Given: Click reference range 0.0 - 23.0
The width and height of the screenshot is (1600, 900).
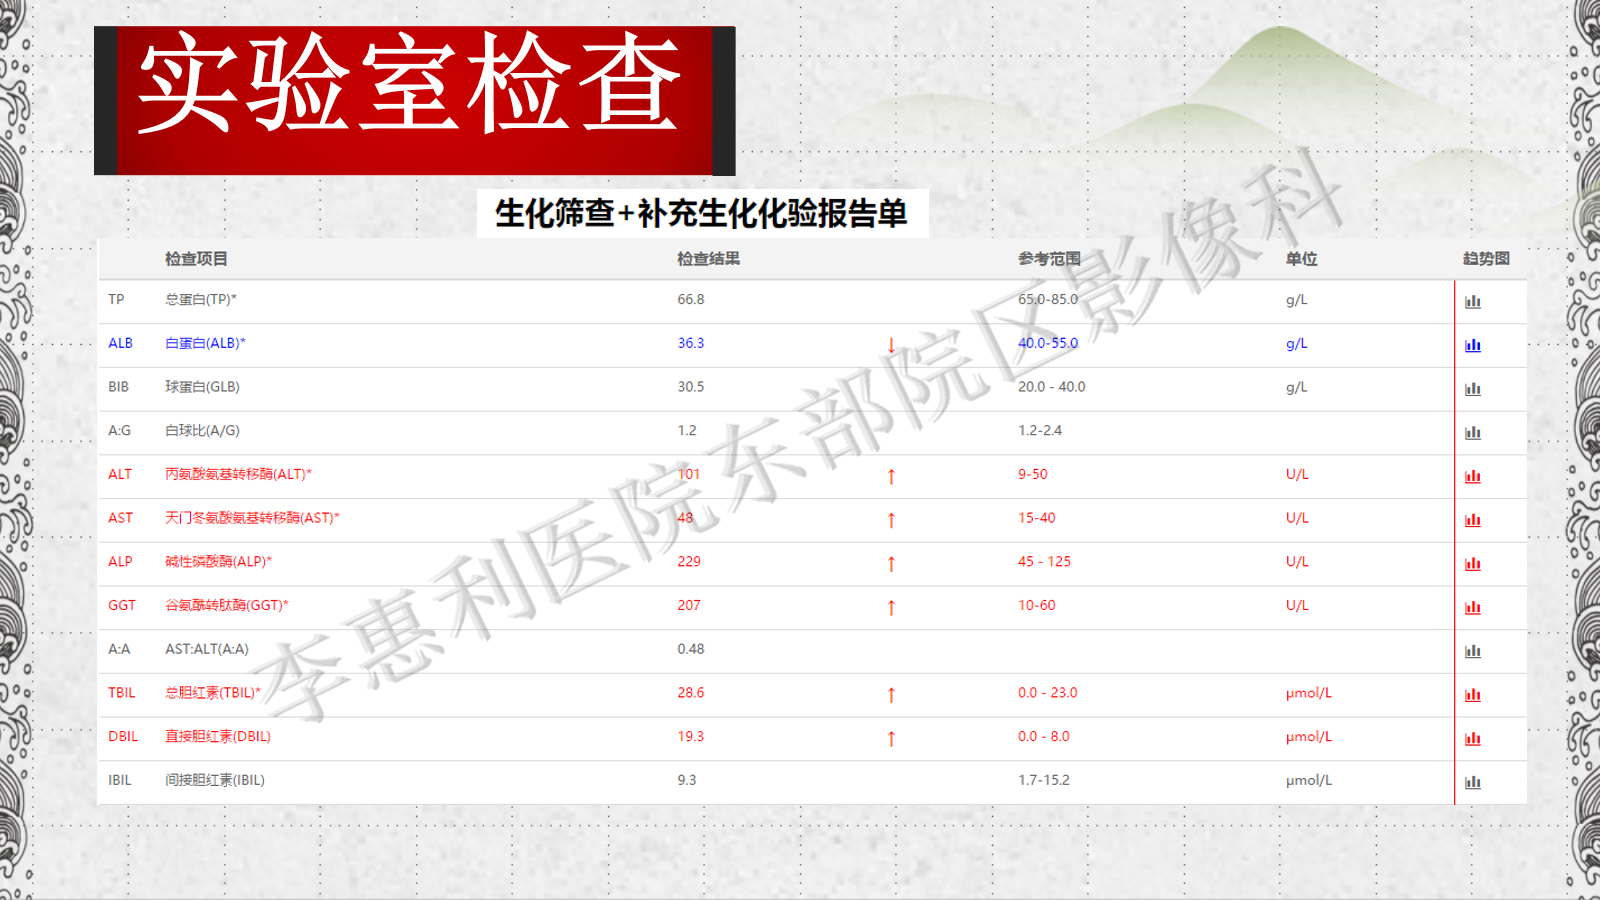Looking at the screenshot, I should tap(1048, 692).
